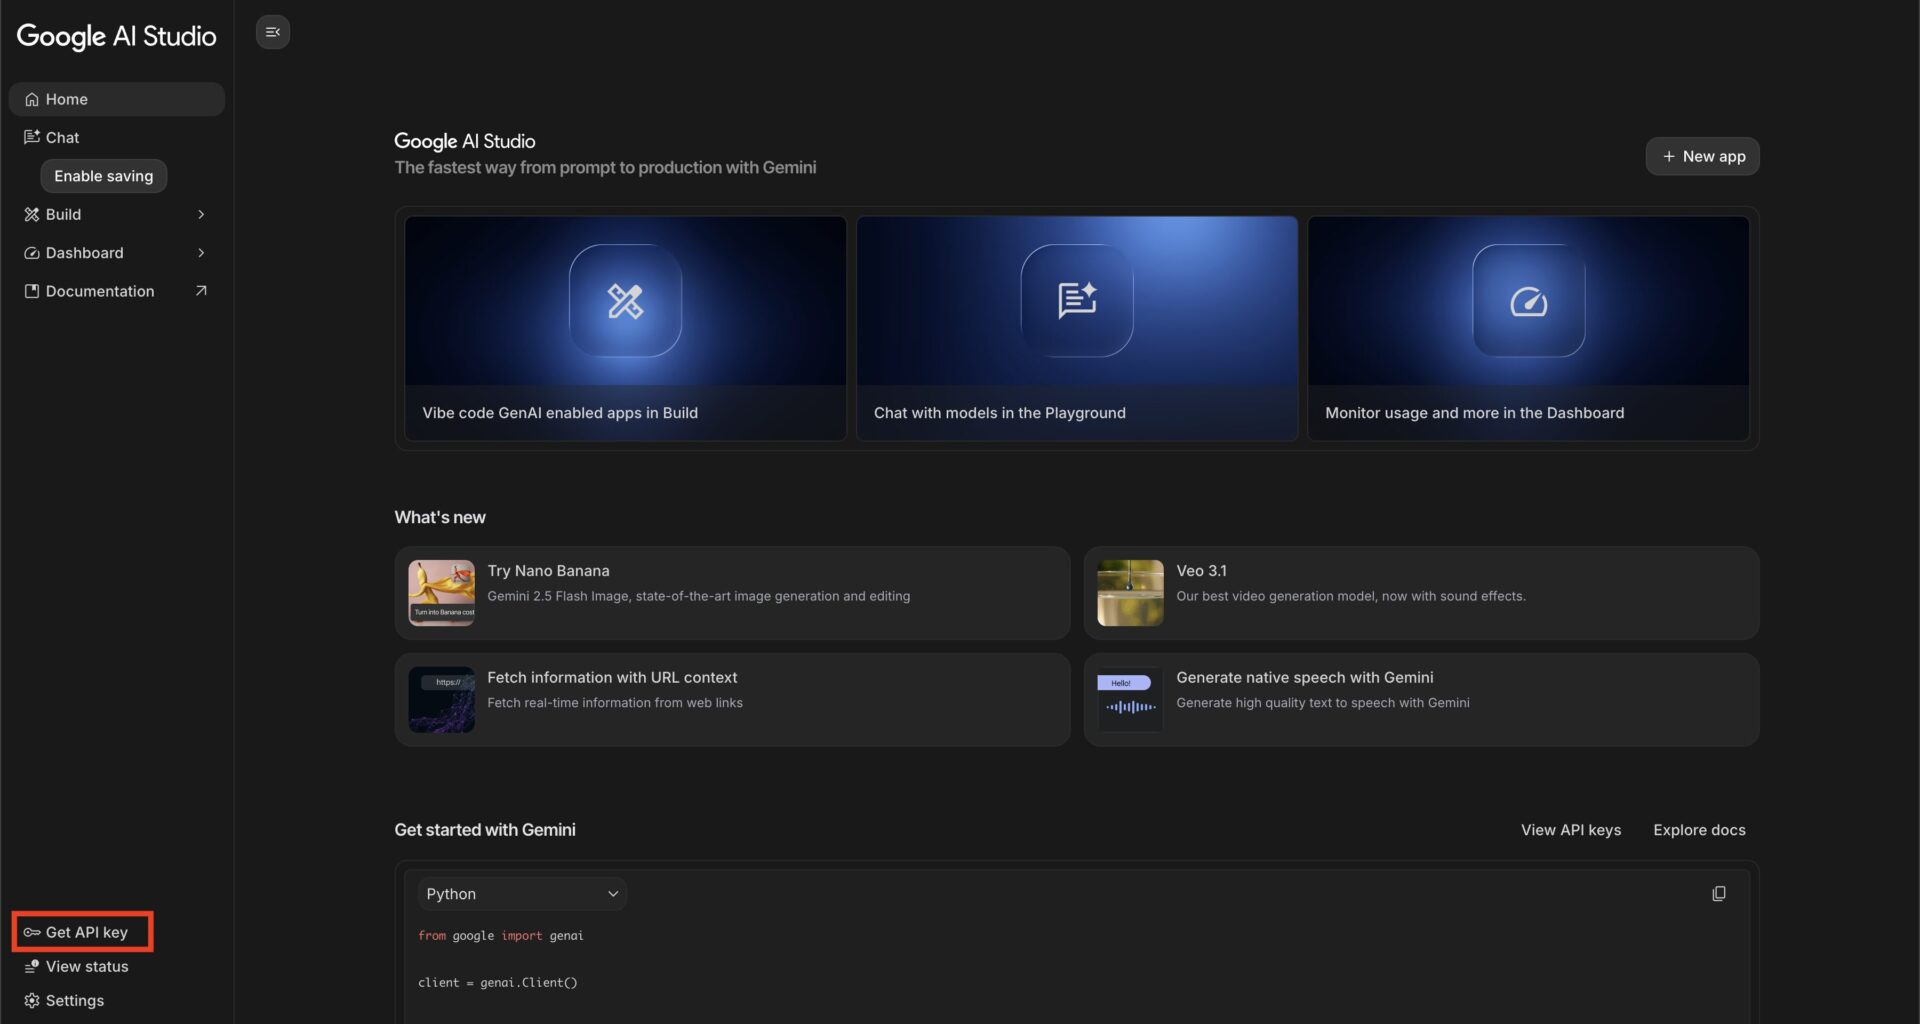
Task: Select Monitor usage and more in the Dashboard
Action: pyautogui.click(x=1527, y=328)
